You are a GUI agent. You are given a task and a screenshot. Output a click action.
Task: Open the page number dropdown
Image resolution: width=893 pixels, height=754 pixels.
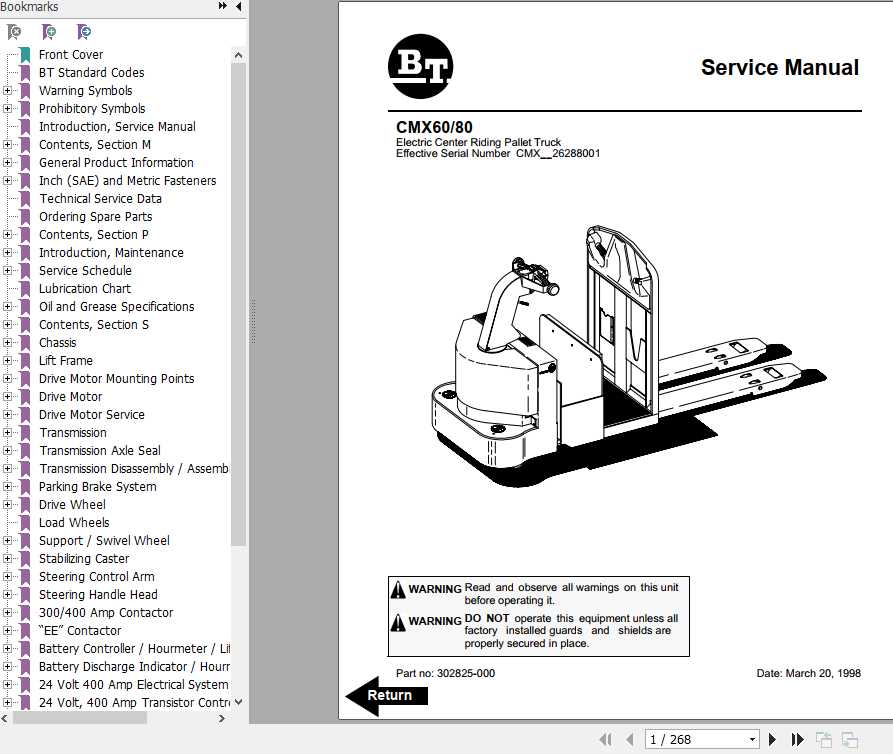pos(752,739)
